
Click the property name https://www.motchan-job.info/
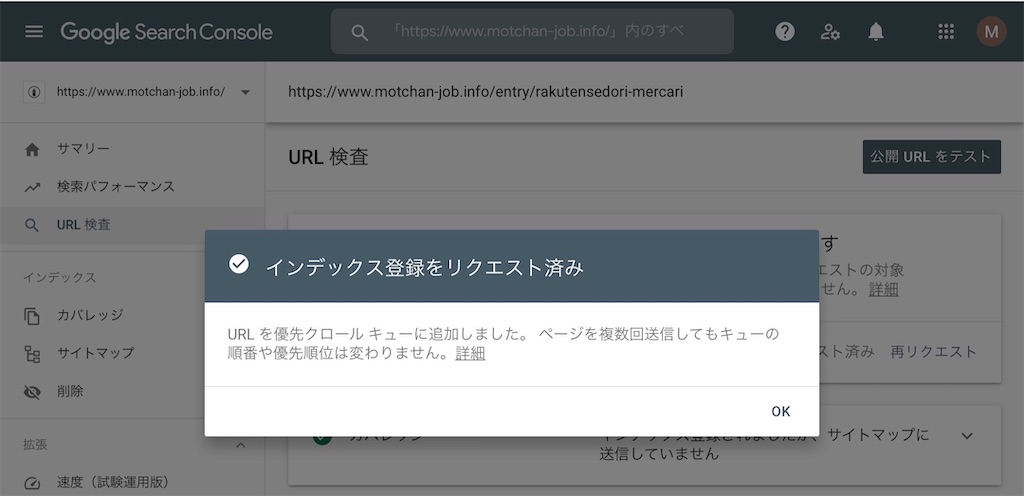click(x=141, y=92)
